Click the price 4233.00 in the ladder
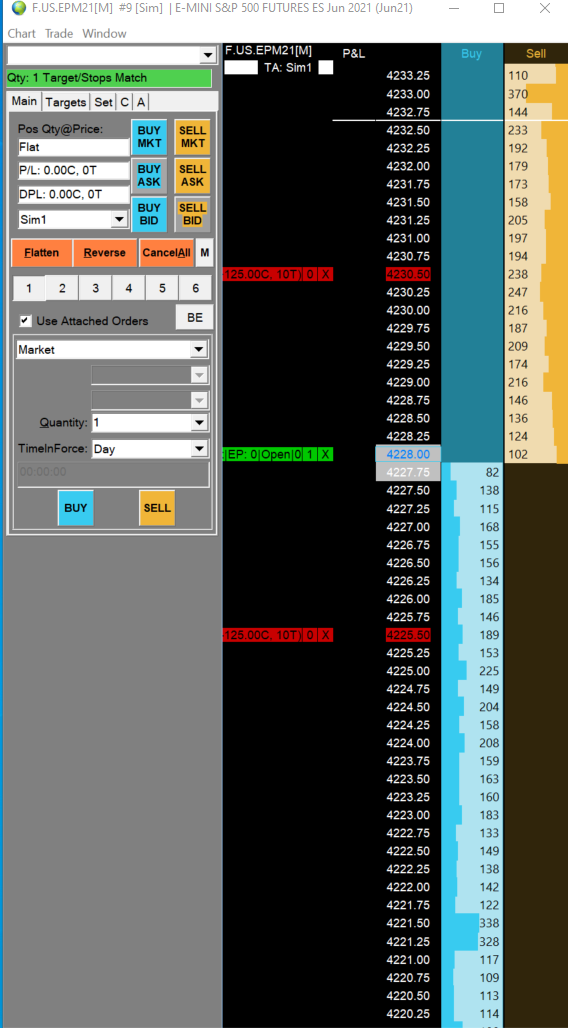 coord(408,94)
